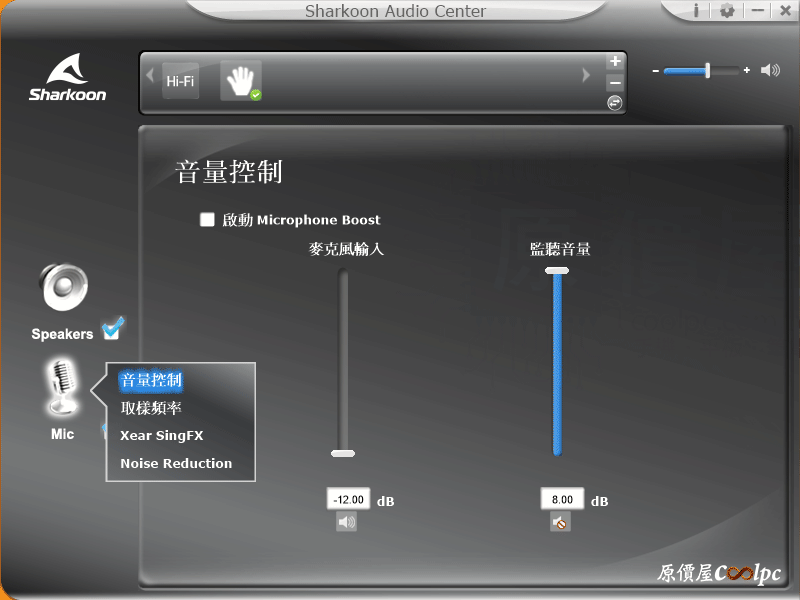Select the Hi-Fi profile

181,81
